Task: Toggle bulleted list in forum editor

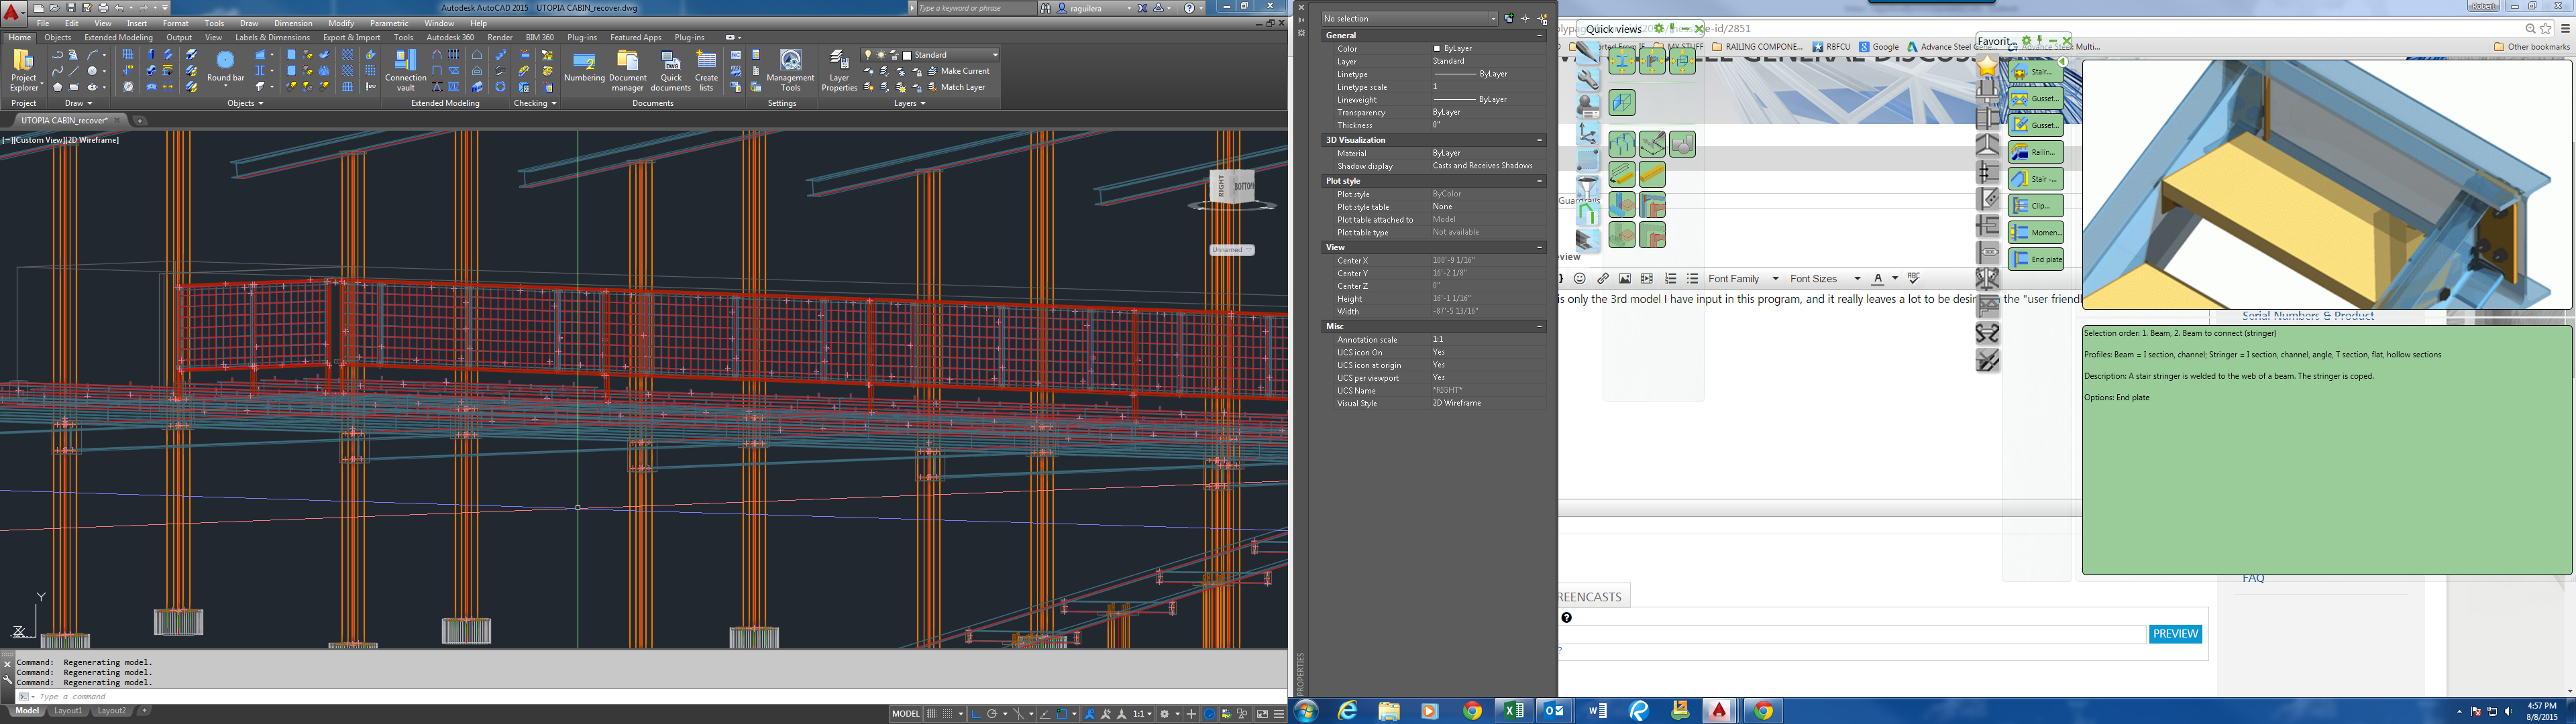Action: tap(1692, 279)
